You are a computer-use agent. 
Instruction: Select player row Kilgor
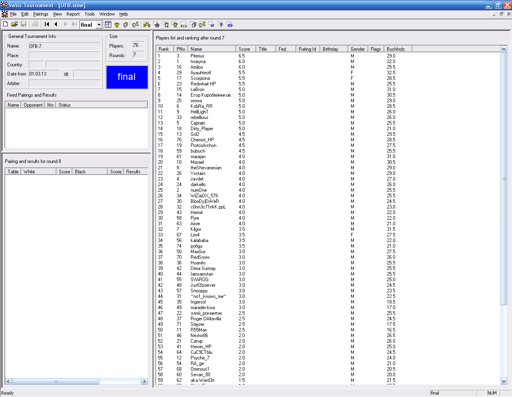[x=328, y=229]
